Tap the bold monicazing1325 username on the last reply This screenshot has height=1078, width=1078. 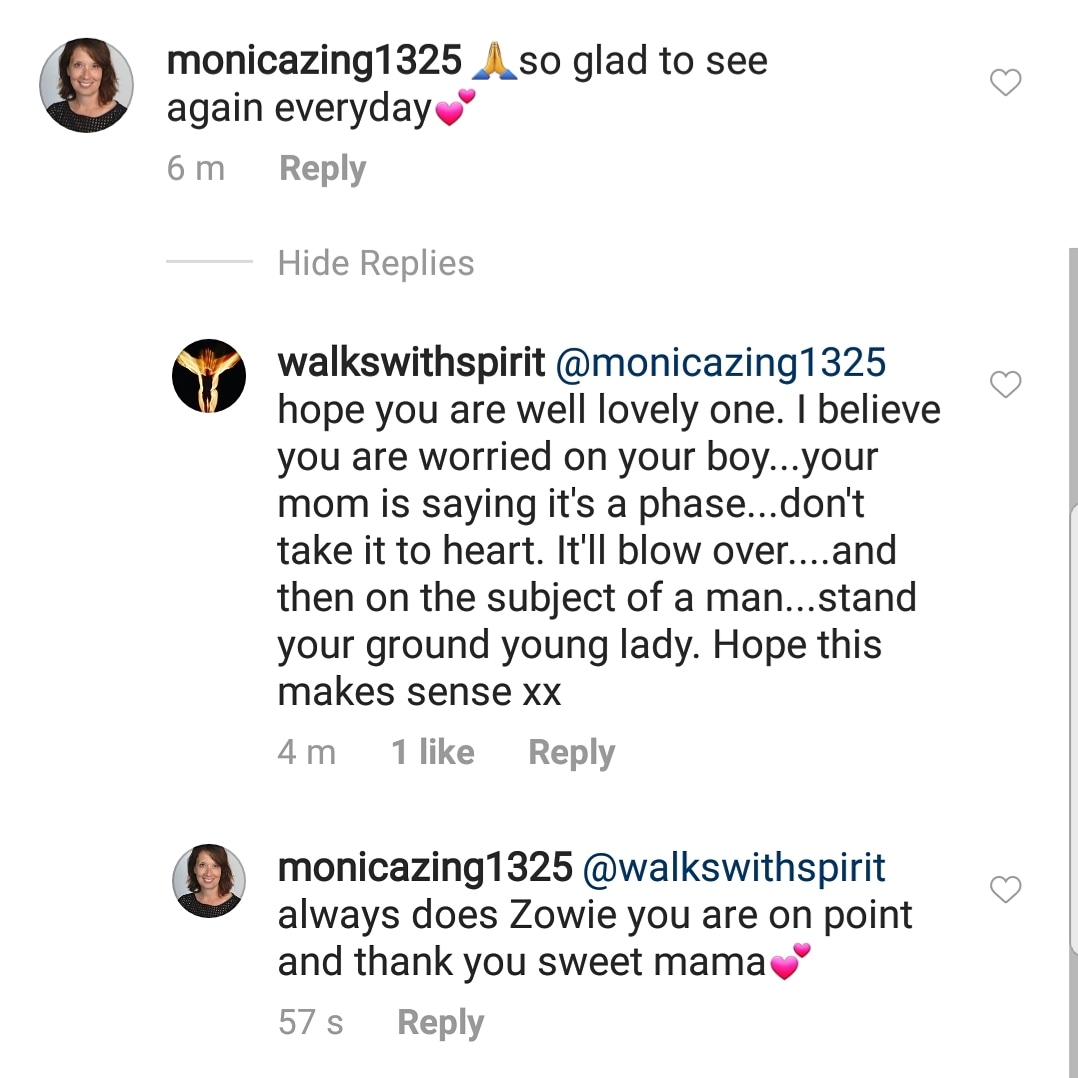tap(425, 867)
